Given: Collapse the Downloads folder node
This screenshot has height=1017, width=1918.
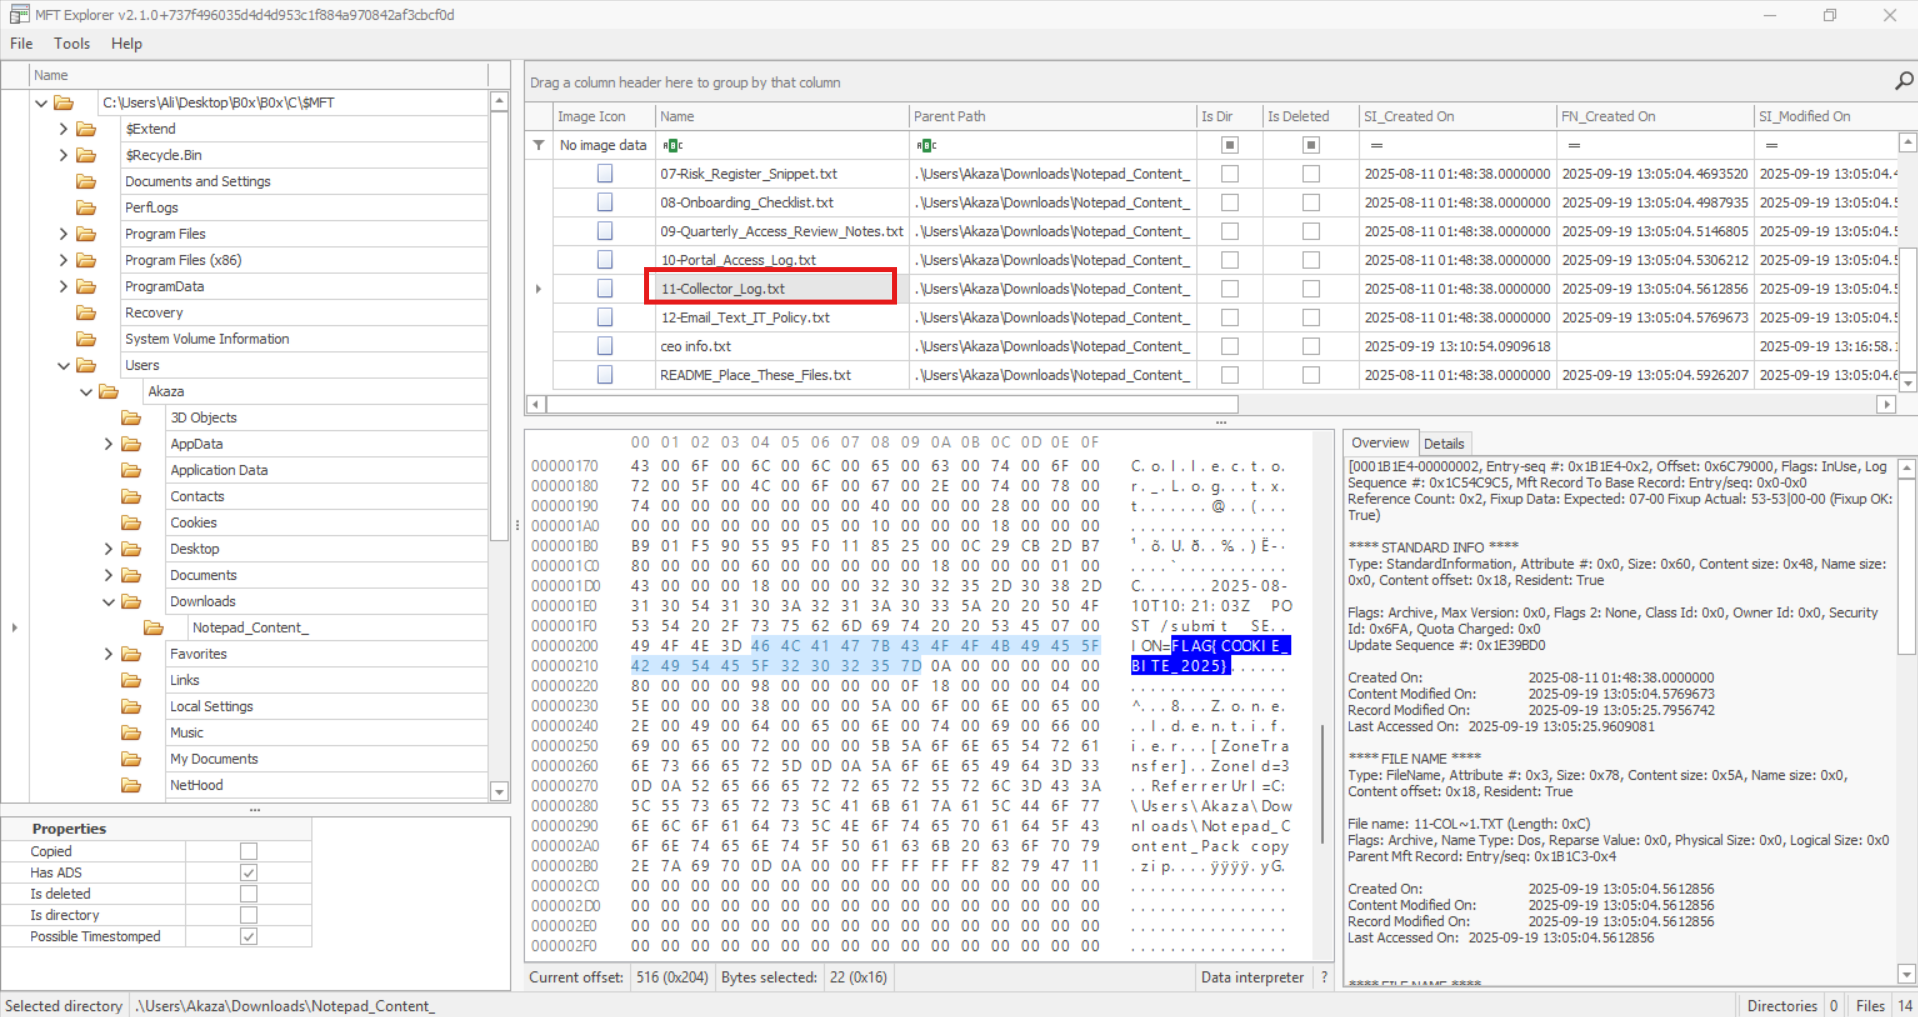Looking at the screenshot, I should pos(108,602).
